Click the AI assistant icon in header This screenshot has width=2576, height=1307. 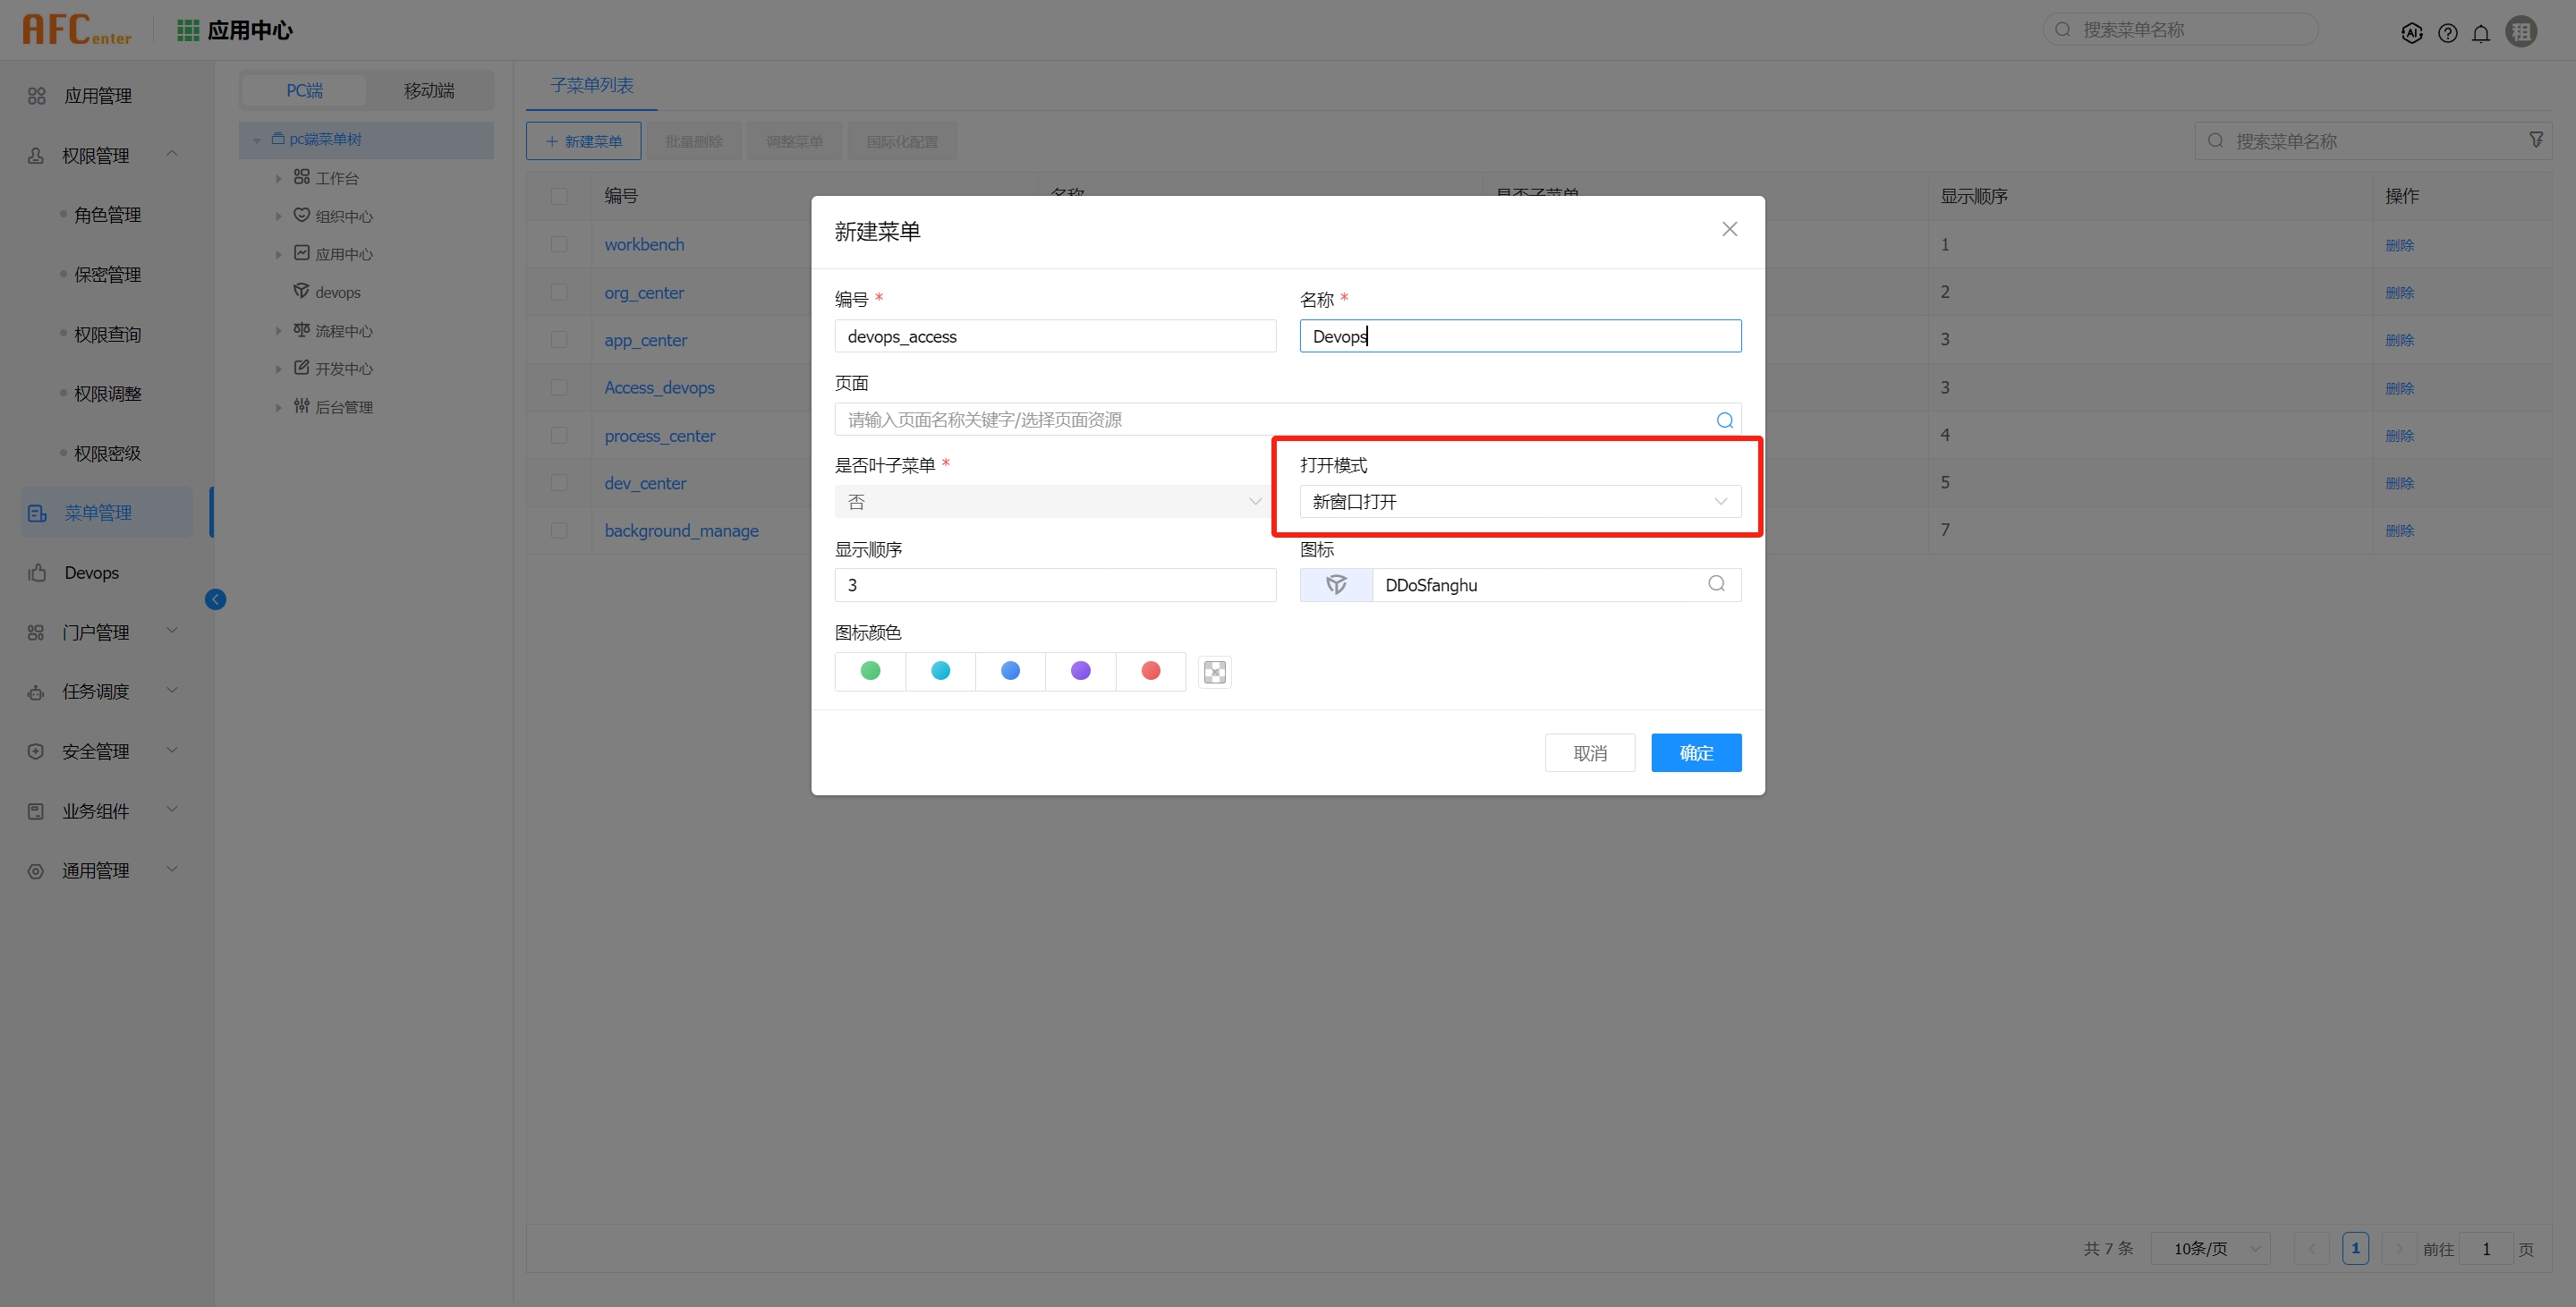[2411, 33]
